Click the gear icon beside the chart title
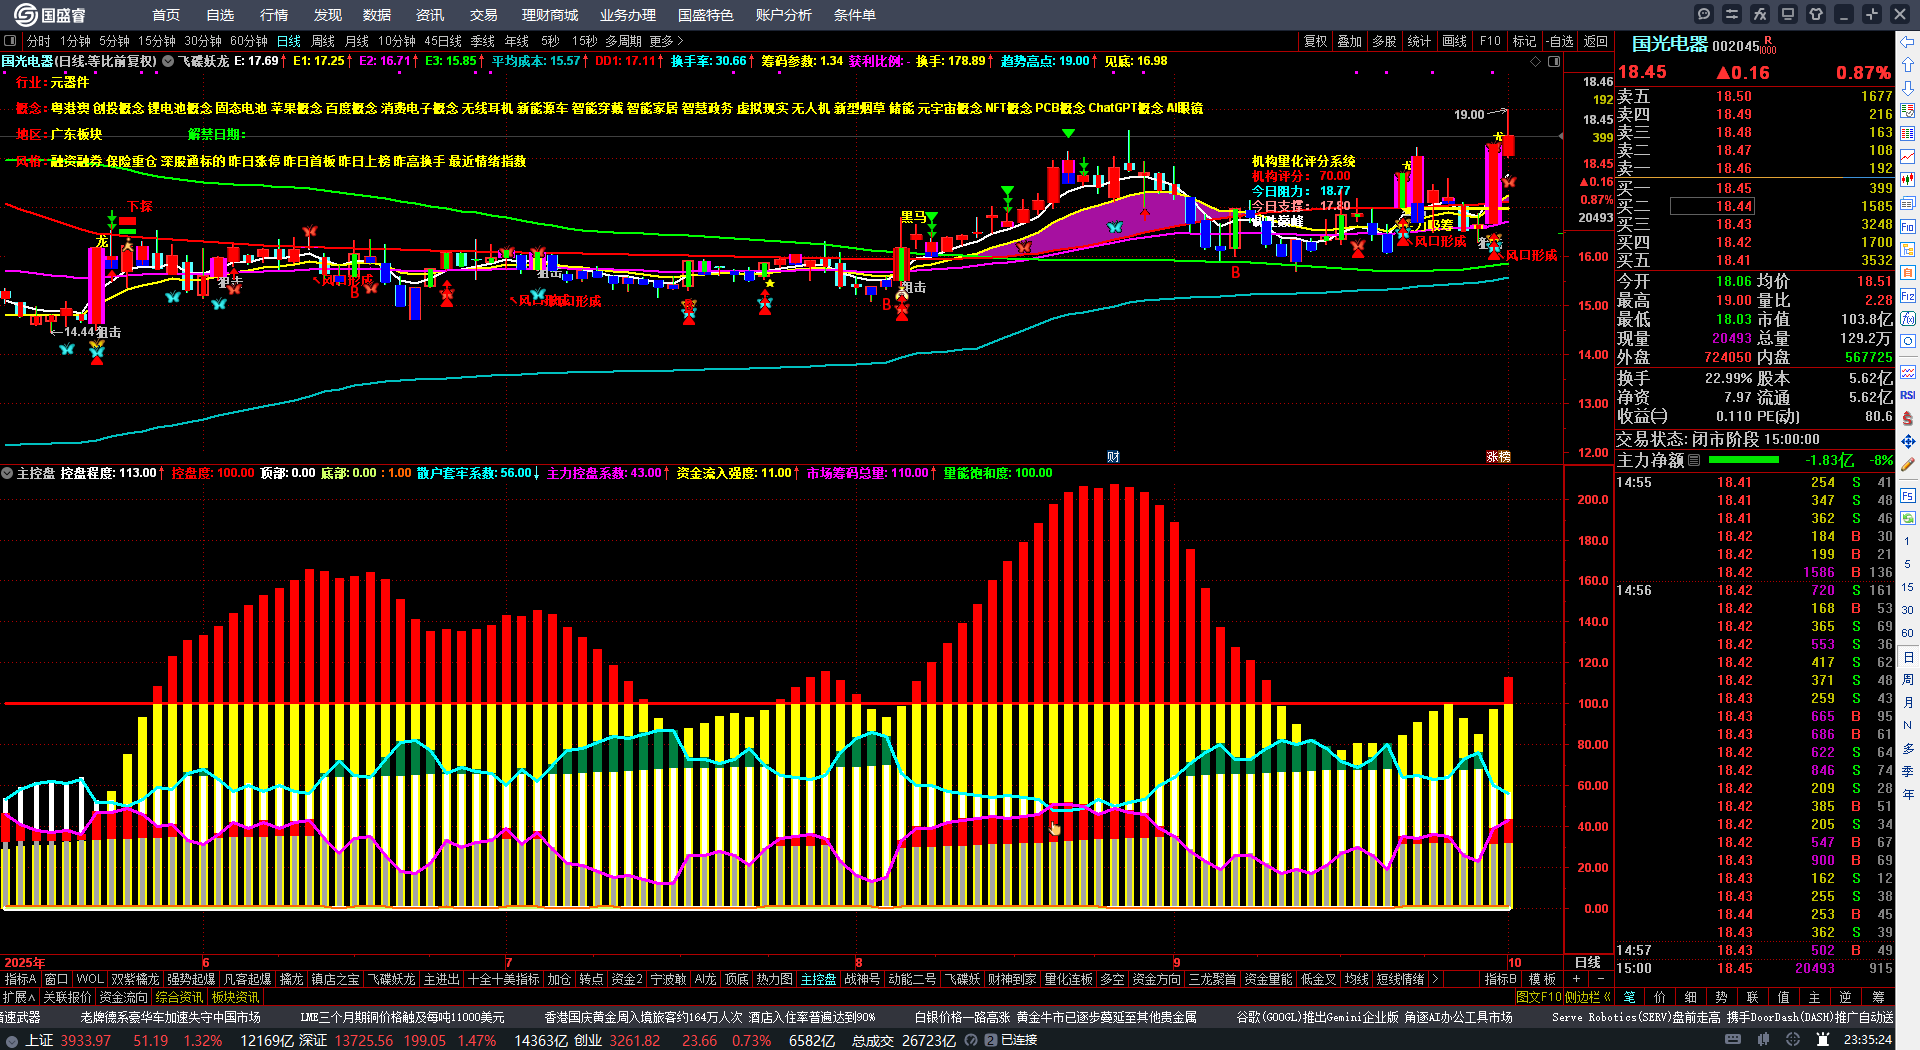 tap(169, 61)
